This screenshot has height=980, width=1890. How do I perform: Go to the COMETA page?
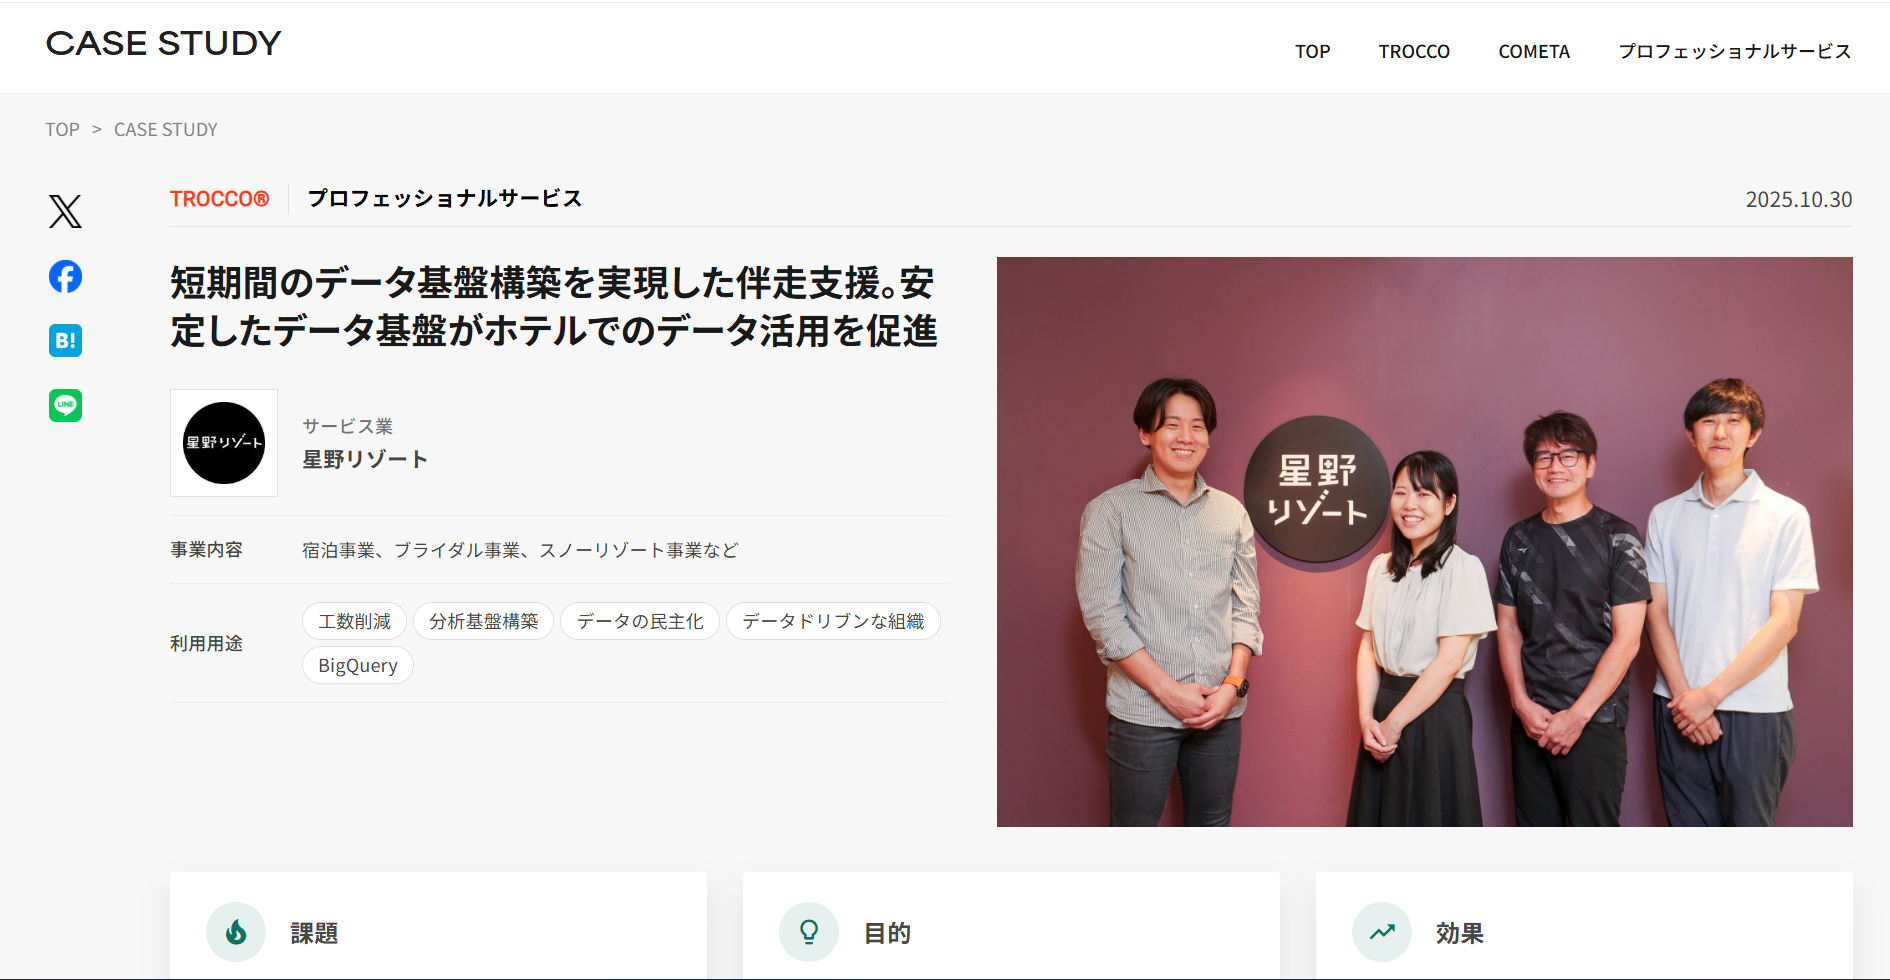point(1534,51)
